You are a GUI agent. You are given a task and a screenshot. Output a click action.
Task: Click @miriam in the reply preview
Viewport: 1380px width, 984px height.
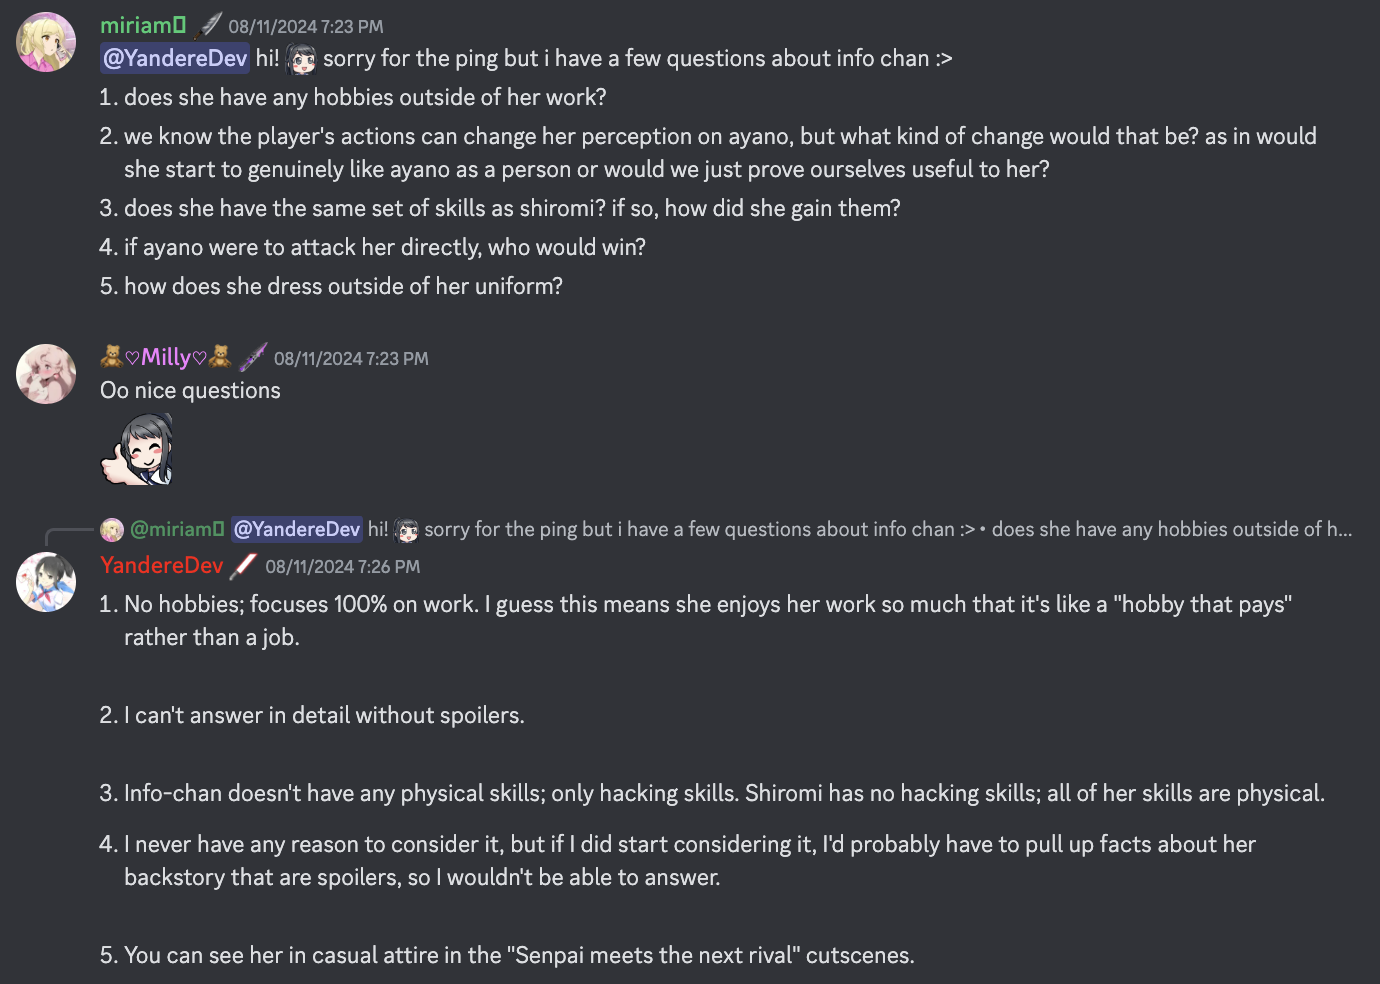[177, 530]
